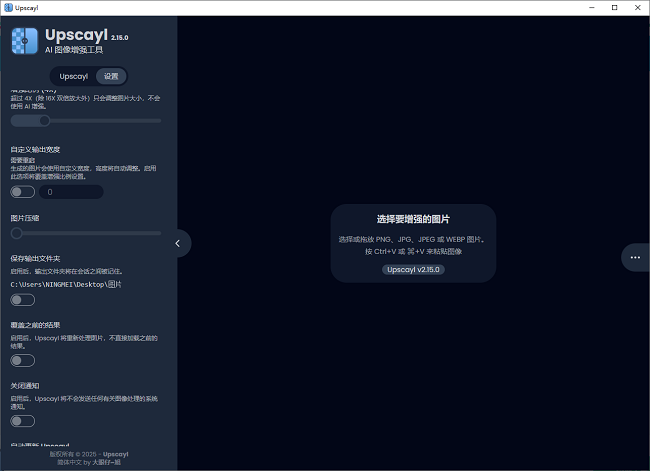650x471 pixels.
Task: Click the AI 图像增强工具 subtitle
Action: pyautogui.click(x=74, y=50)
